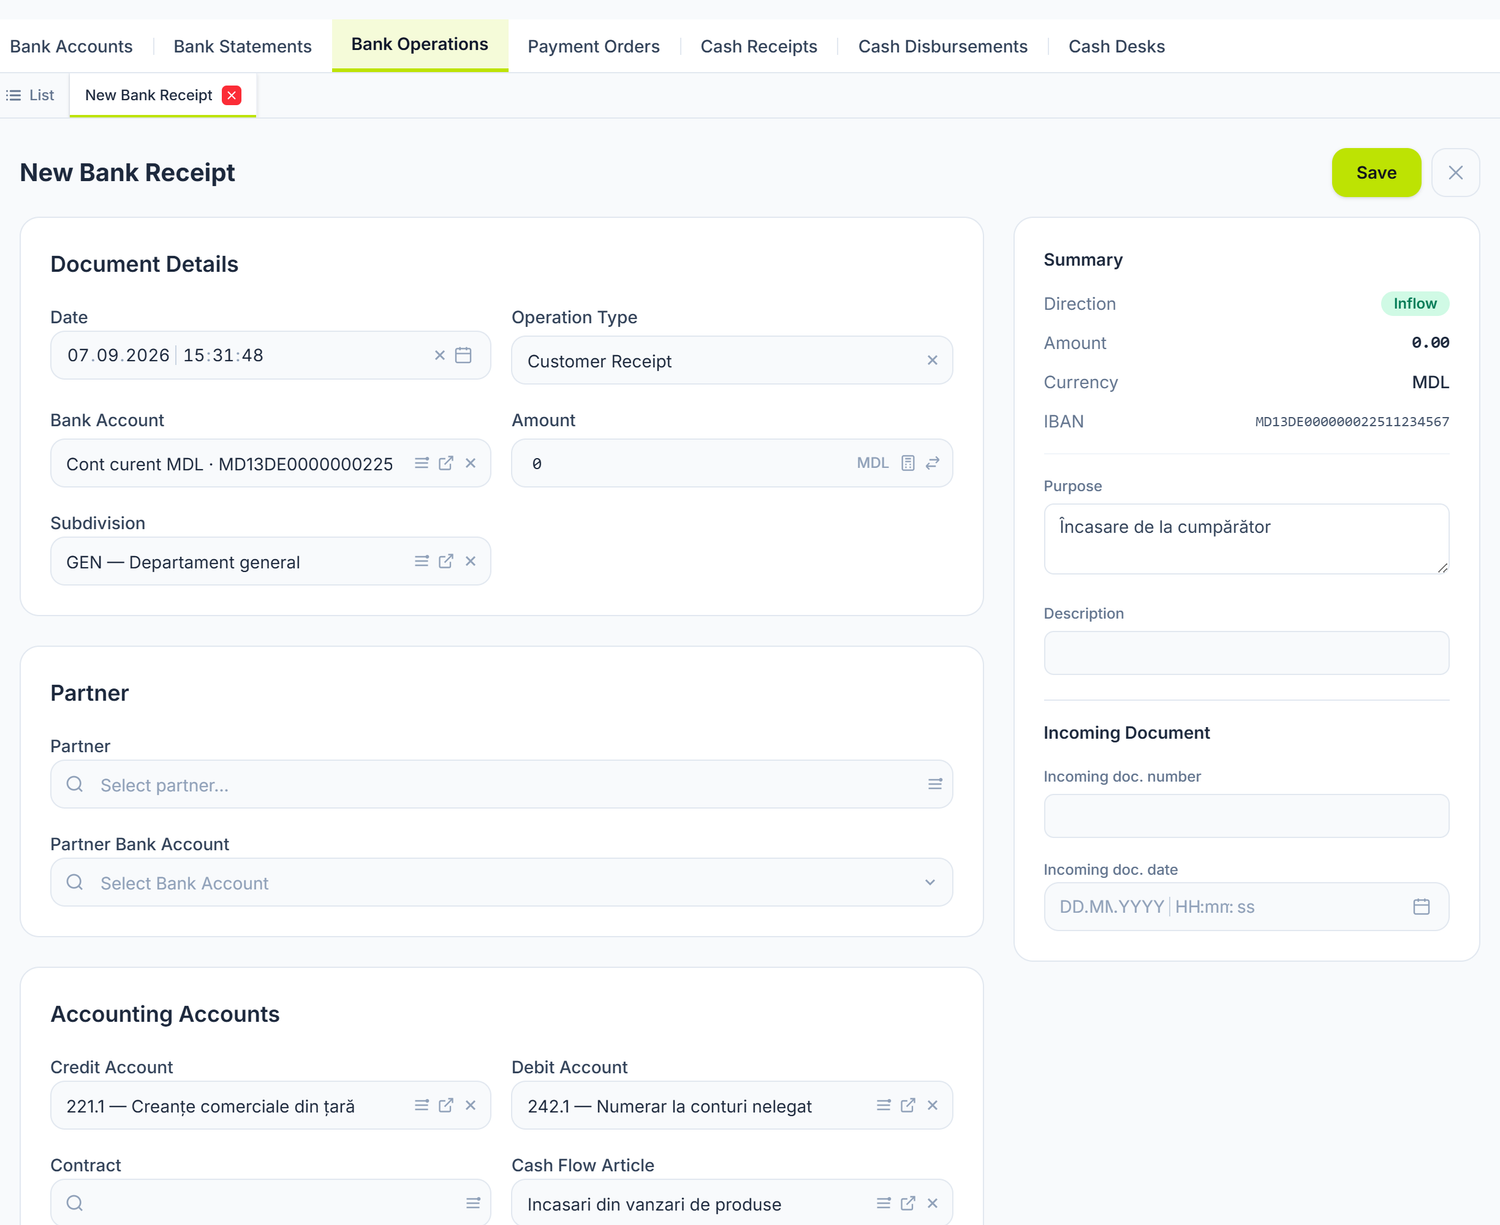Image resolution: width=1500 pixels, height=1225 pixels.
Task: Expand the Partner Bank Account dropdown
Action: 930,882
